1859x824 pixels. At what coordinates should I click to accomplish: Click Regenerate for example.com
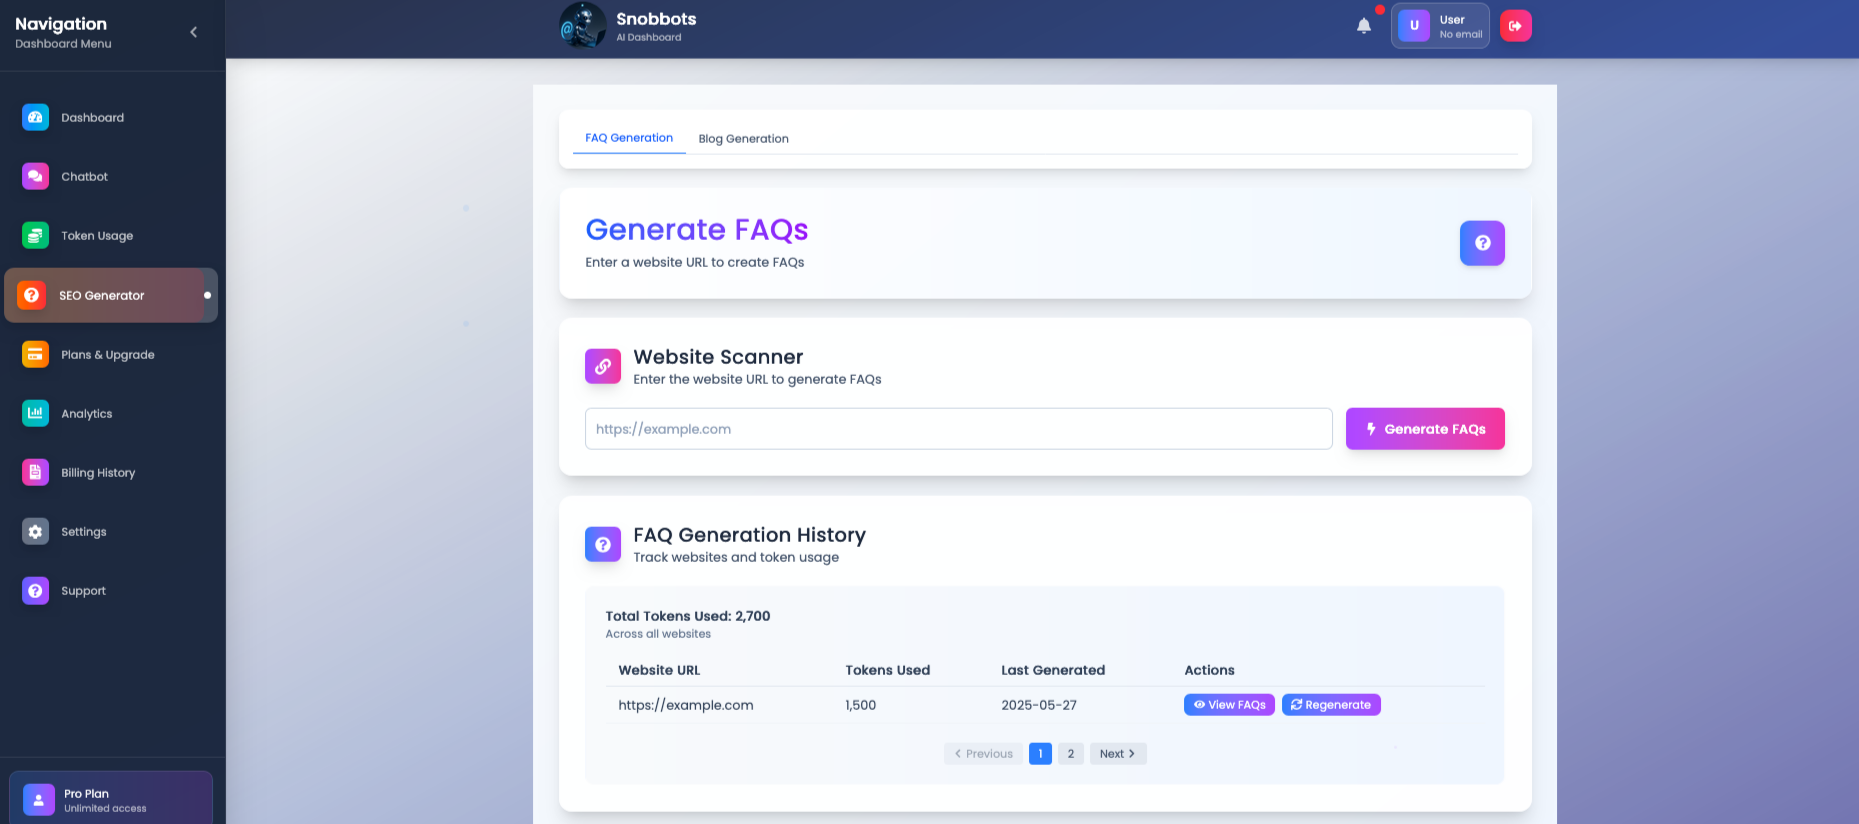(1330, 705)
